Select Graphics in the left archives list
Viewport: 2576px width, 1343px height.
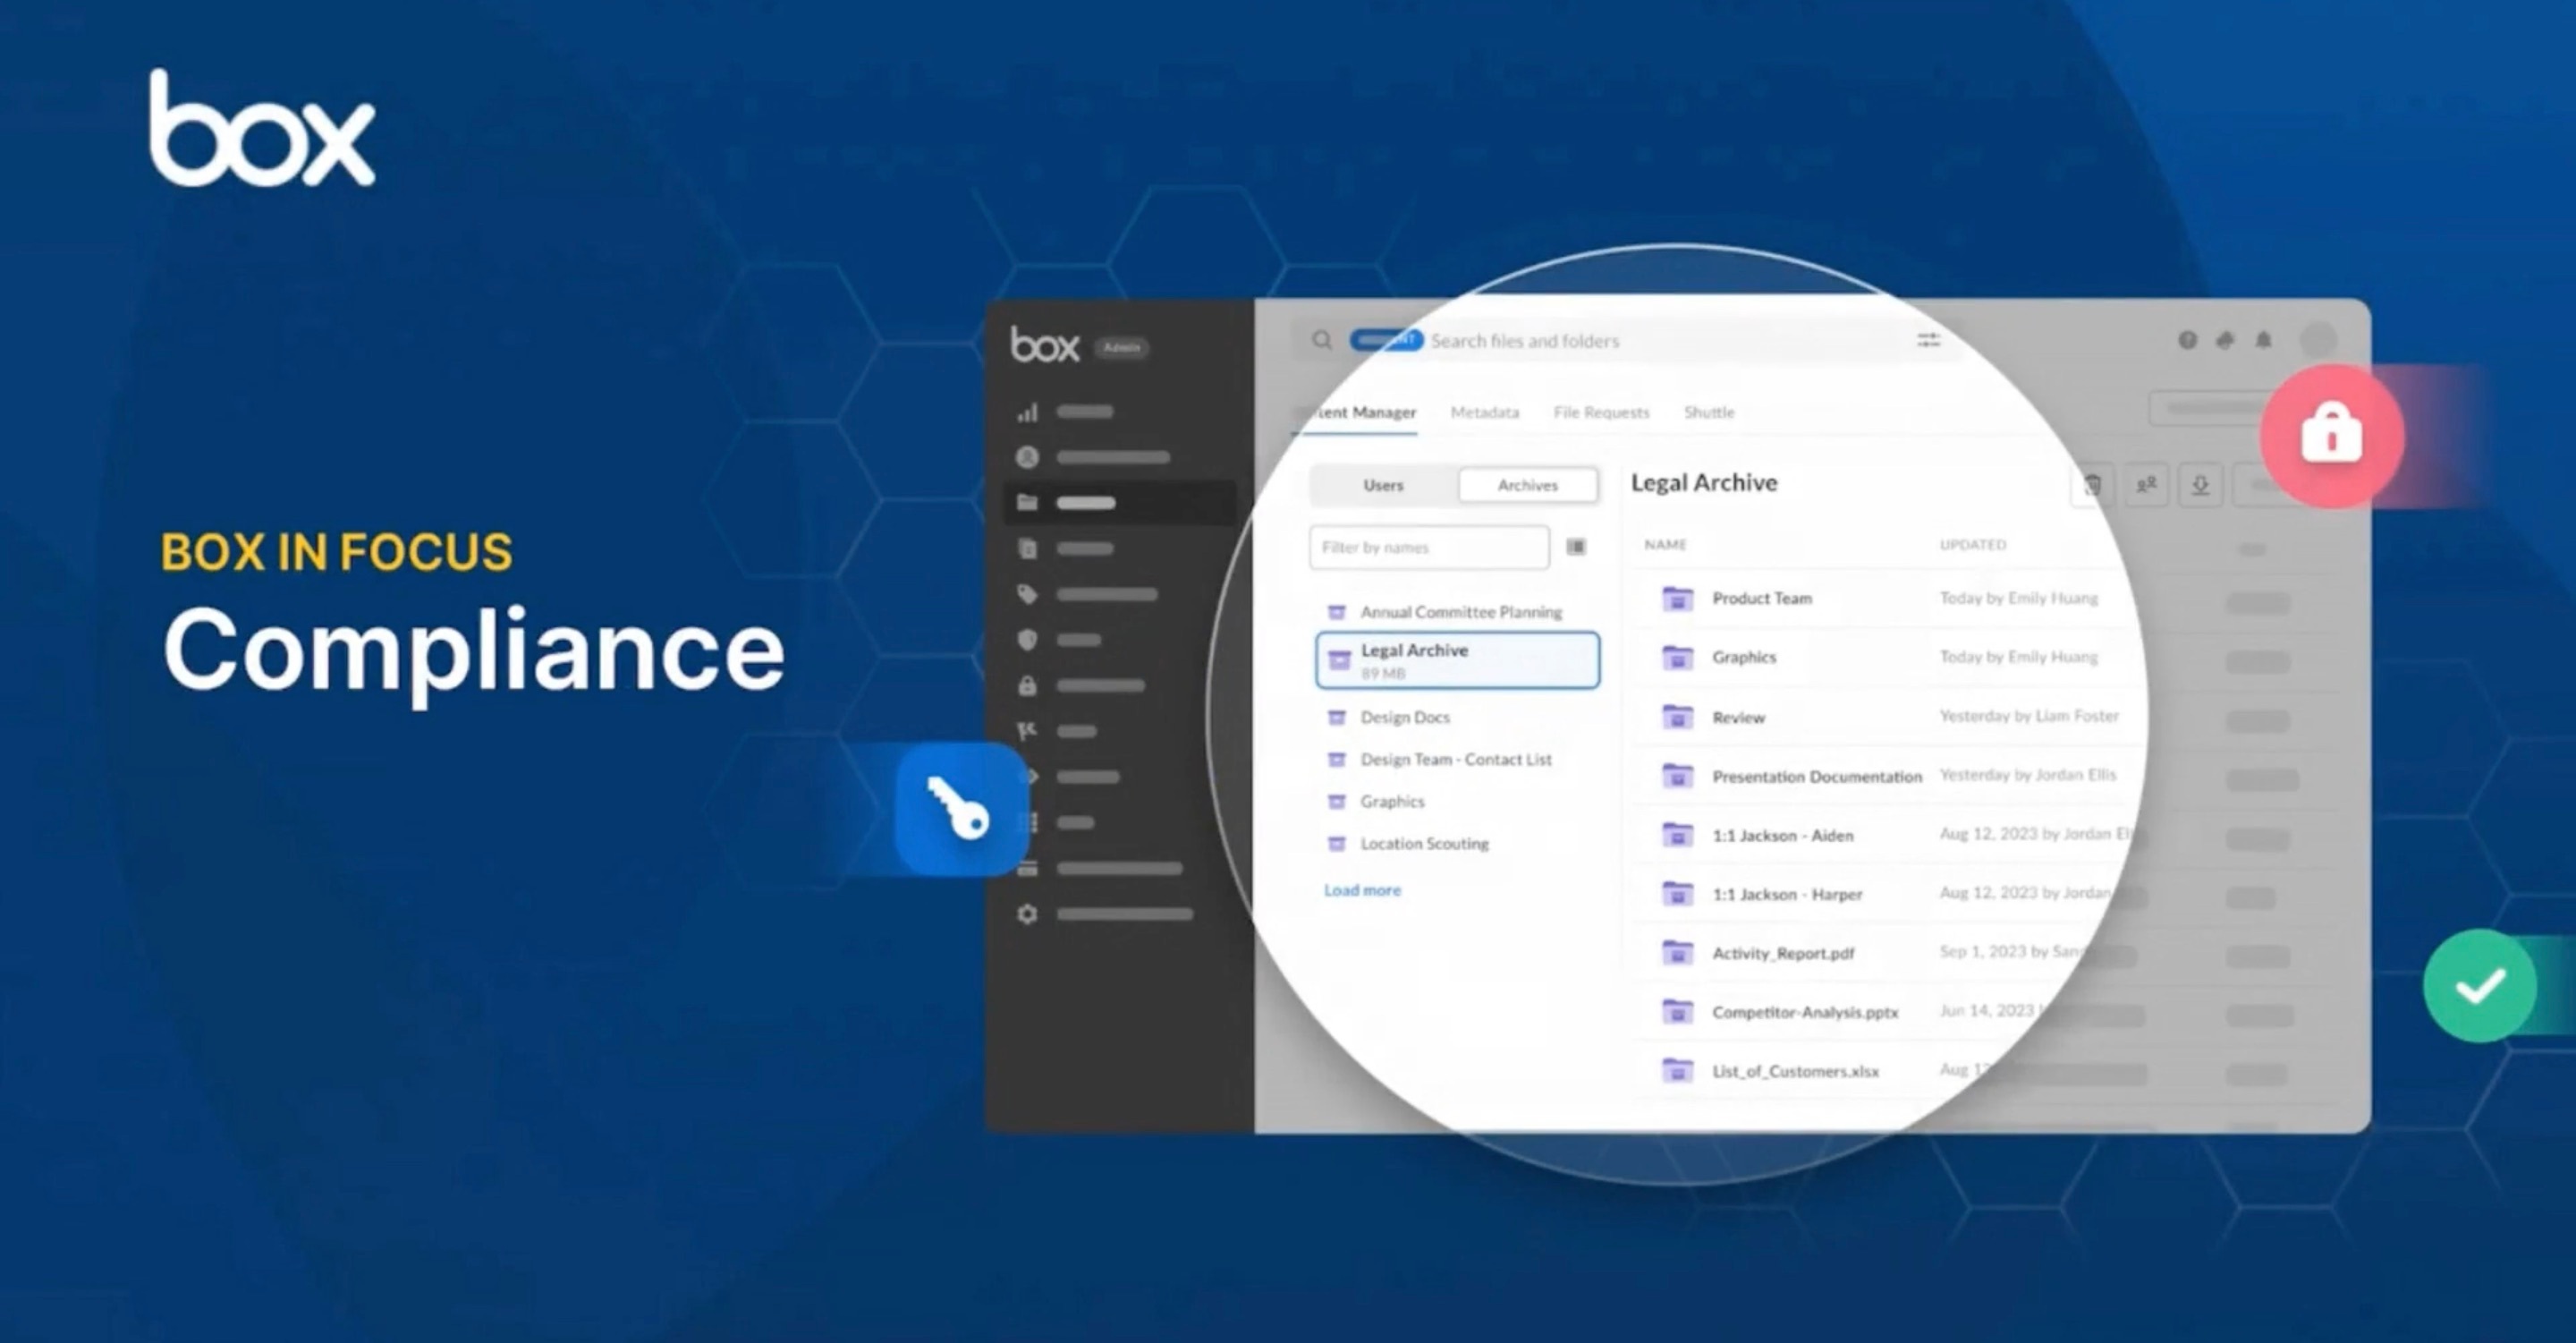coord(1392,802)
